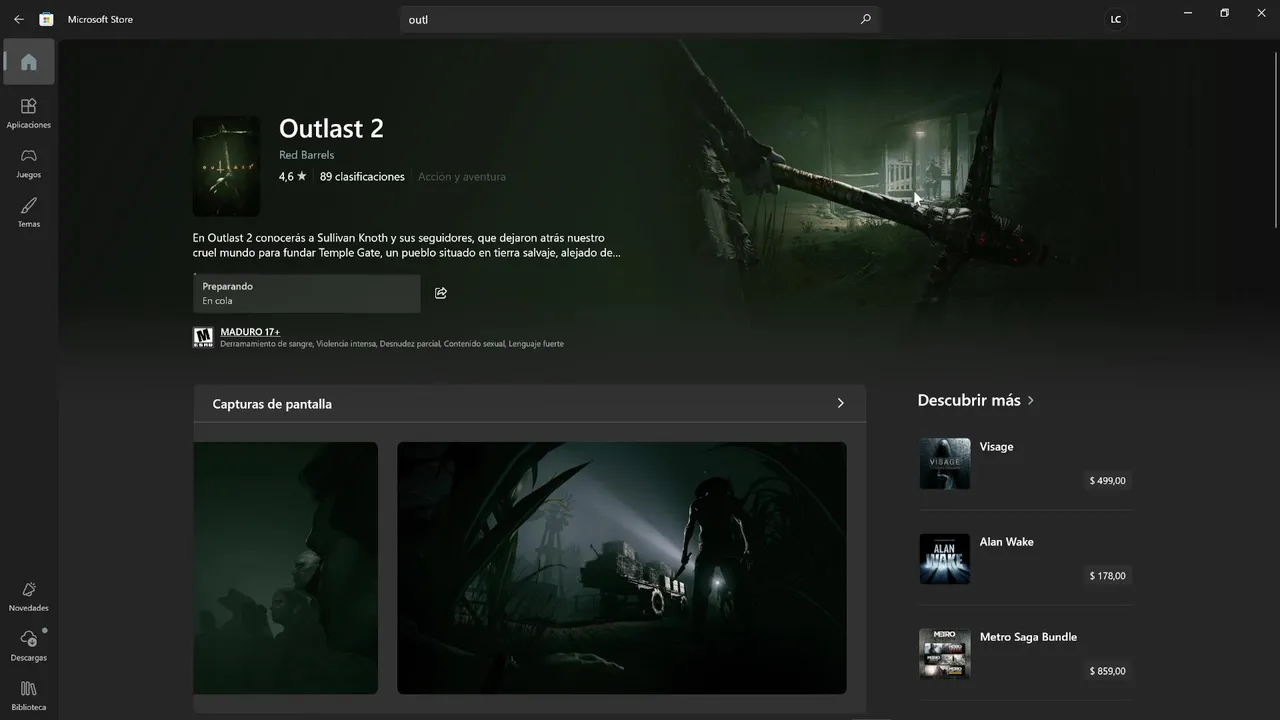
Task: Click the Outlast 2 cover art
Action: pos(226,166)
